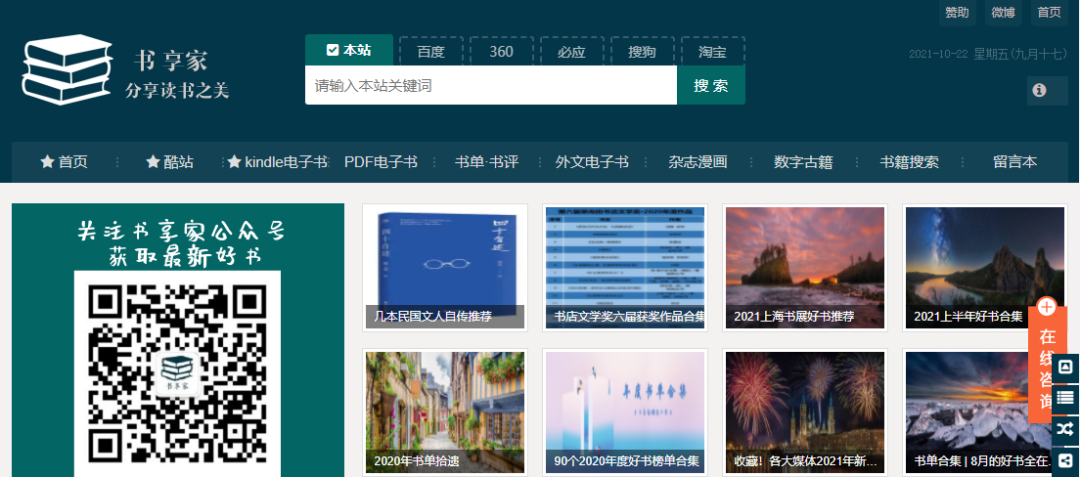Screen dimensions: 1080x477
Task: Open the 赞助 link at top
Action: [957, 12]
